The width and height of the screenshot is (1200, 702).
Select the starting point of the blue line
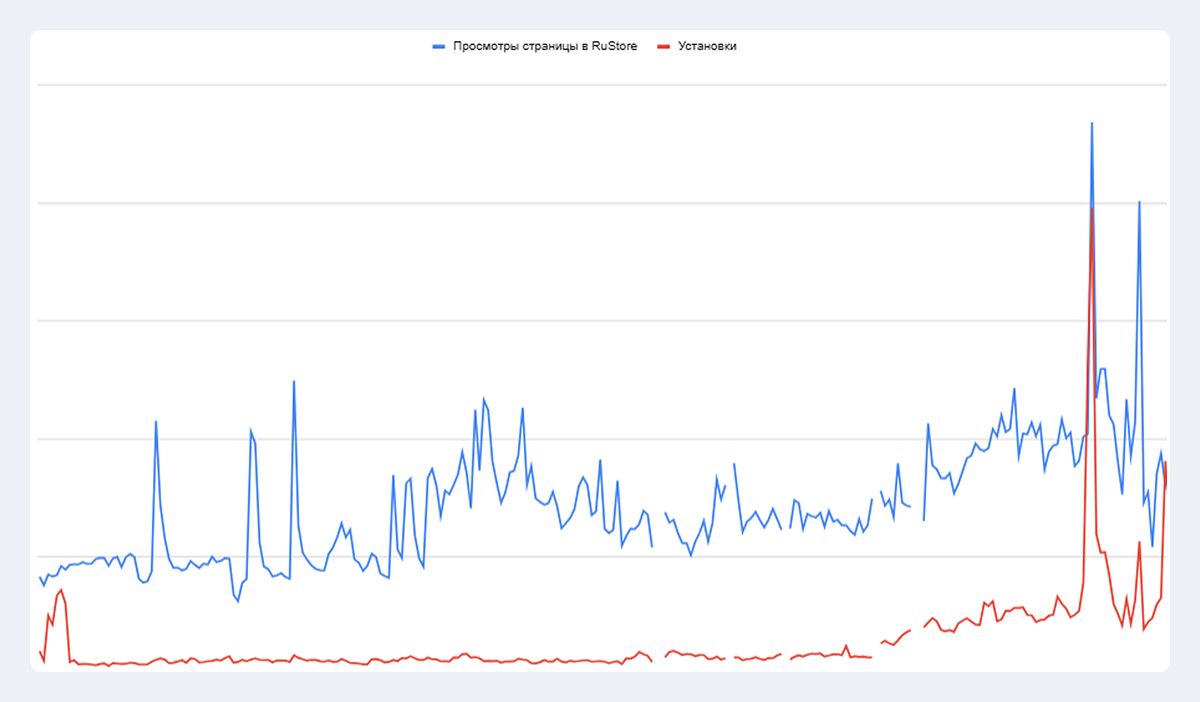tap(40, 577)
